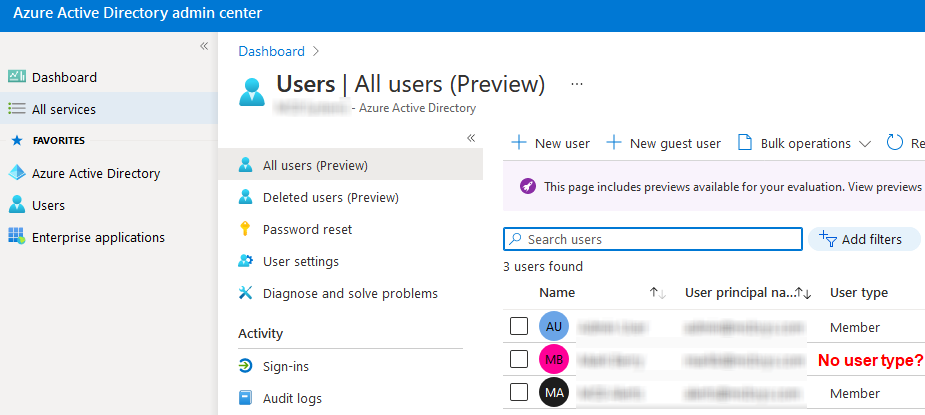Click the Azure Active Directory pyramid icon
The height and width of the screenshot is (415, 925).
(17, 173)
